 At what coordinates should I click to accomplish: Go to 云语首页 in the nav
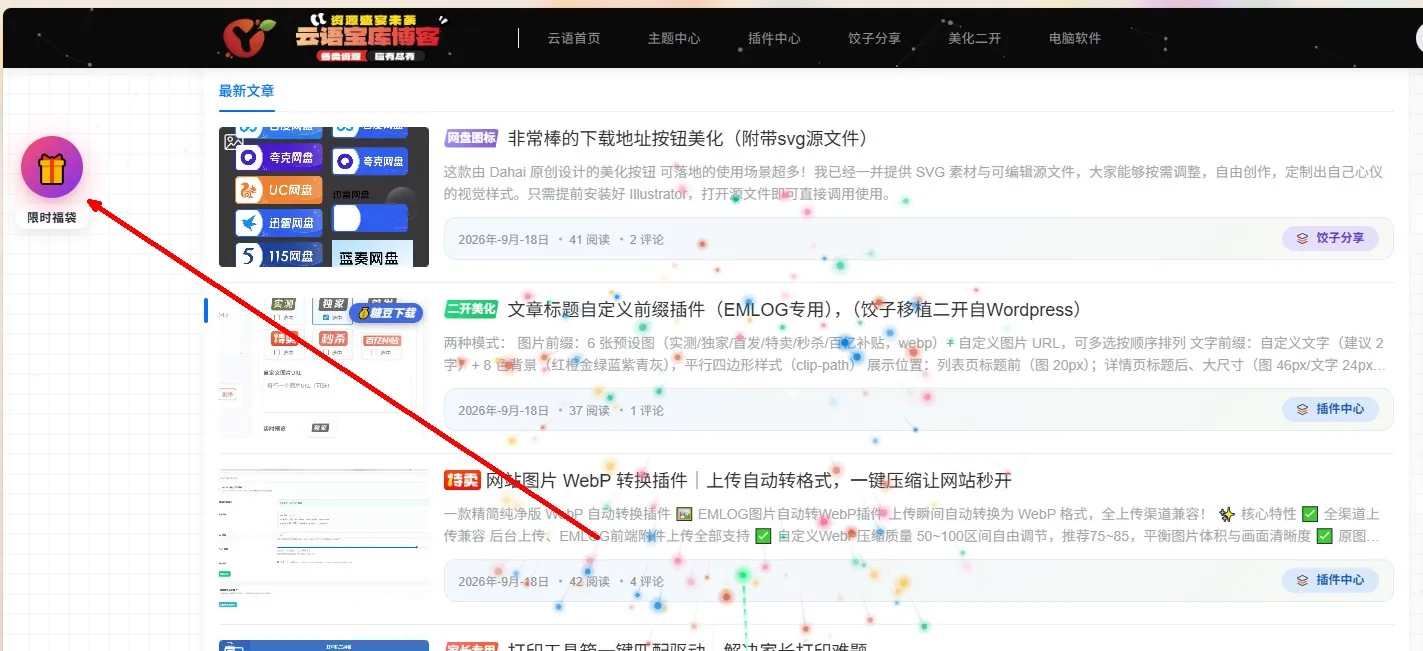click(x=574, y=38)
